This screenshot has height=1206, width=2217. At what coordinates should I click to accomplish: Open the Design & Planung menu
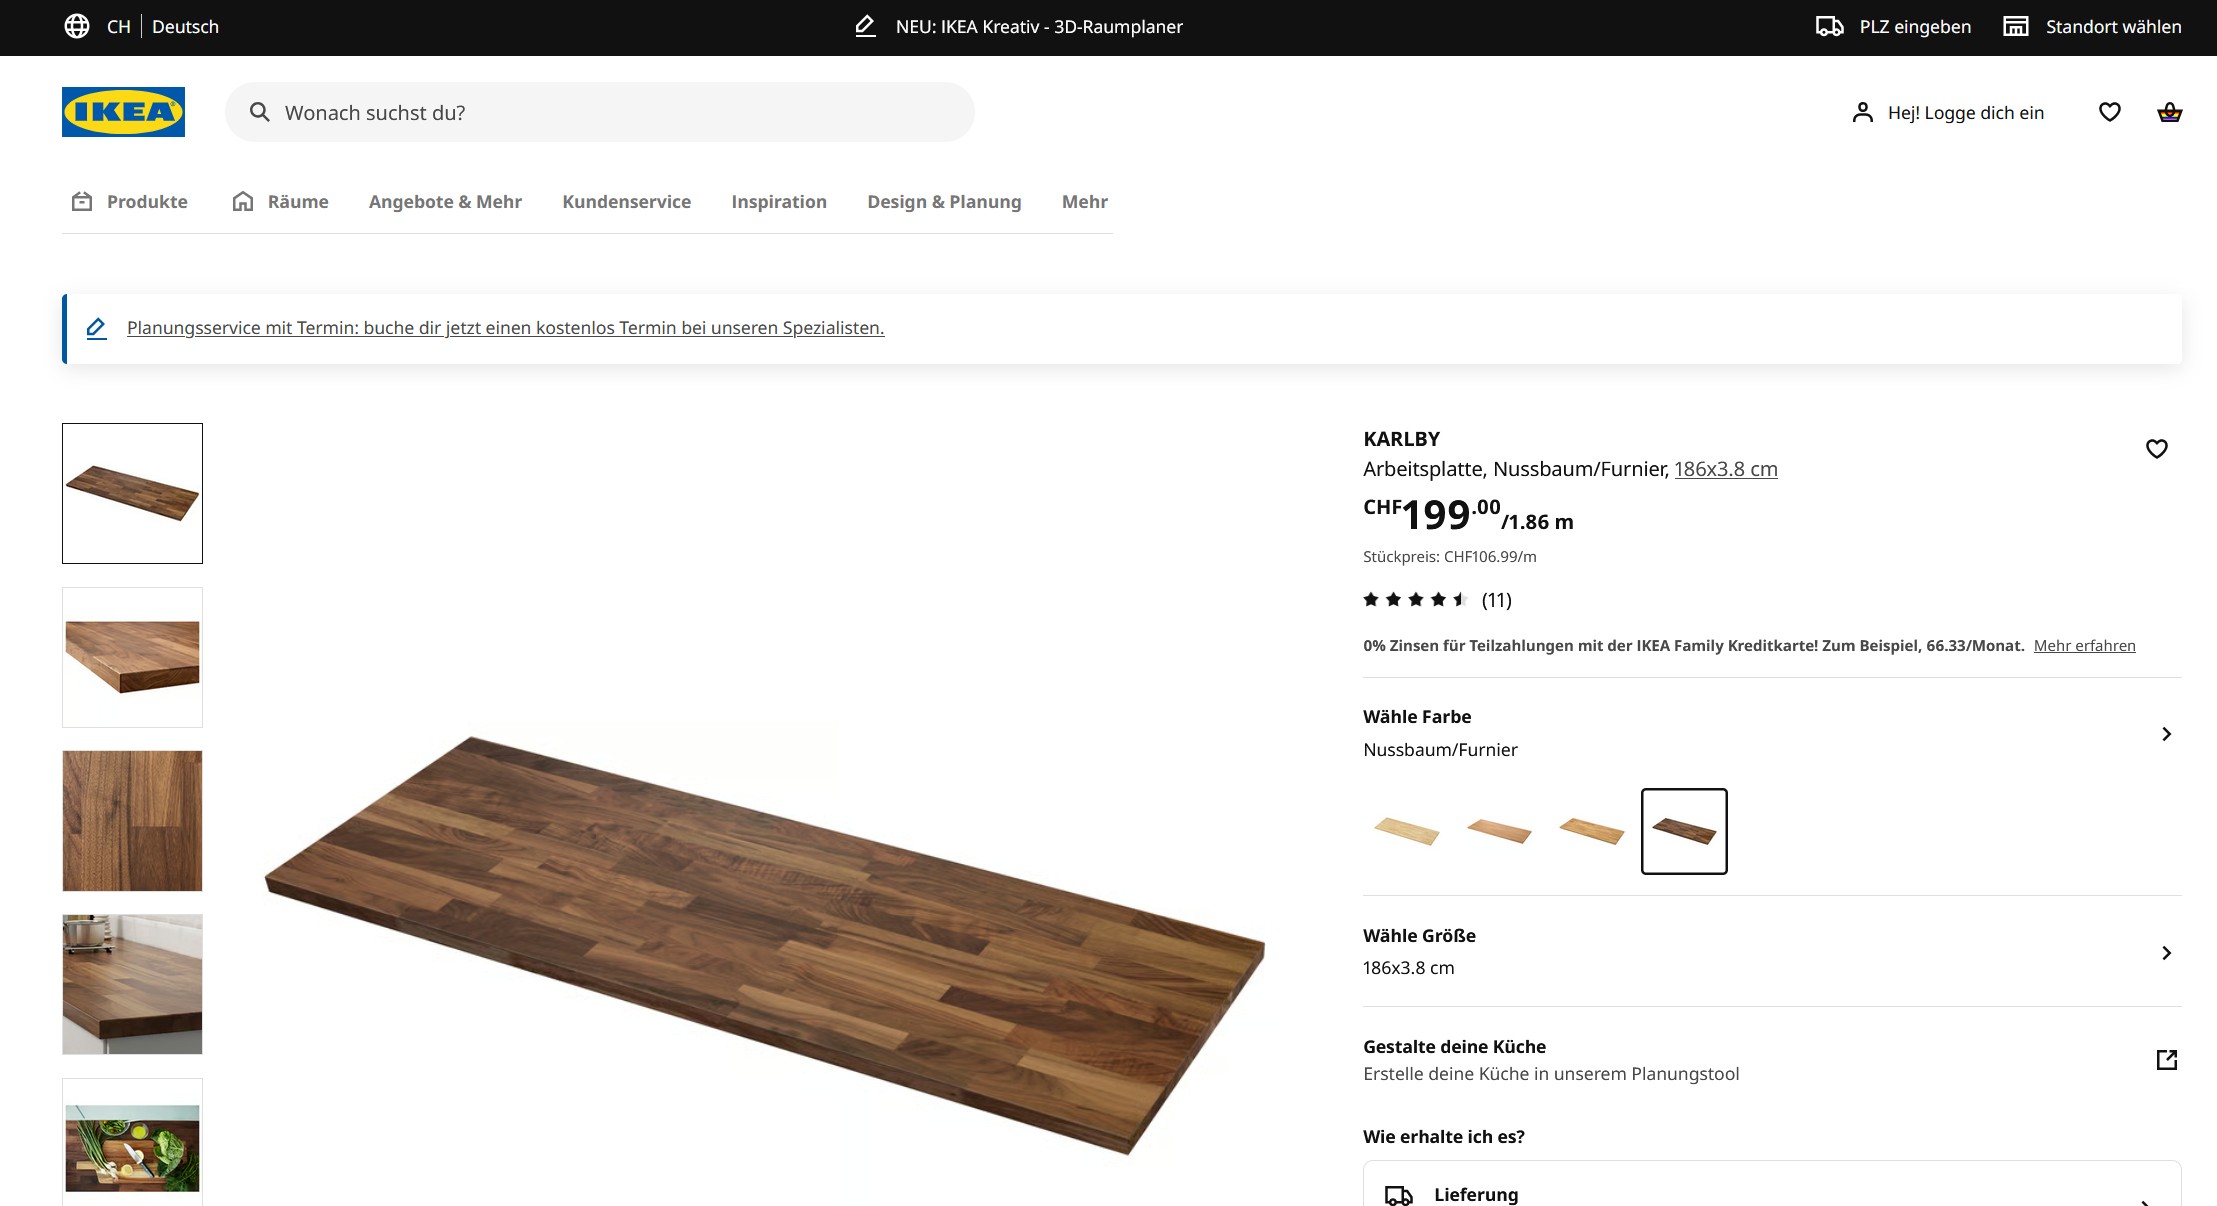(x=943, y=202)
